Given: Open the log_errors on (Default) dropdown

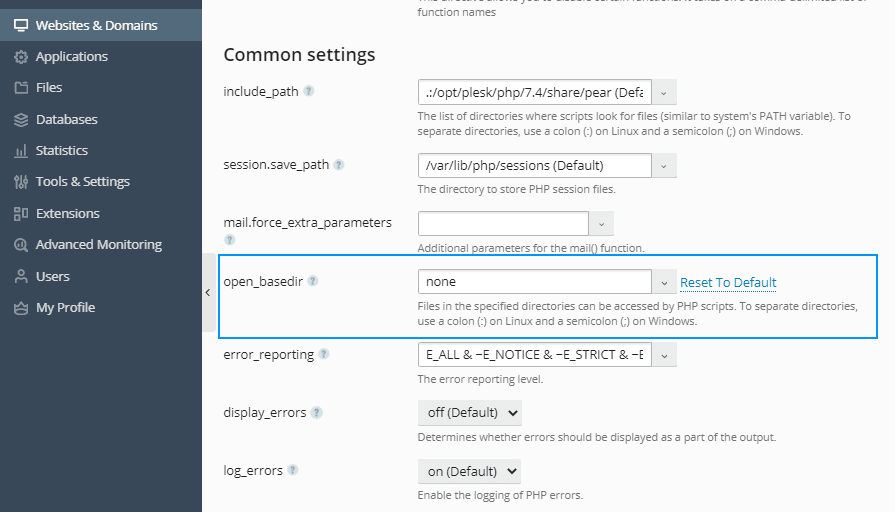Looking at the screenshot, I should pos(469,471).
